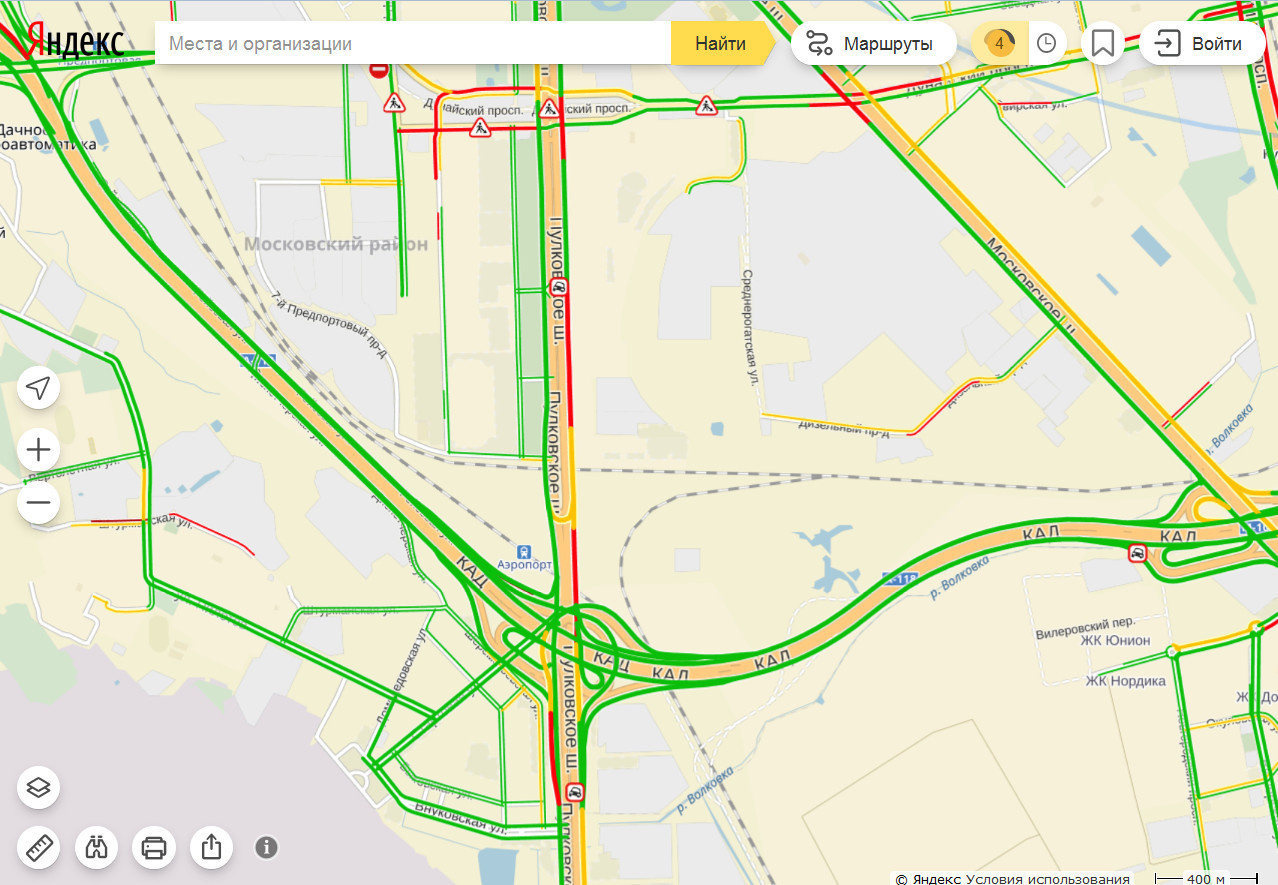This screenshot has width=1278, height=885.
Task: Zoom in with the plus button
Action: (x=39, y=448)
